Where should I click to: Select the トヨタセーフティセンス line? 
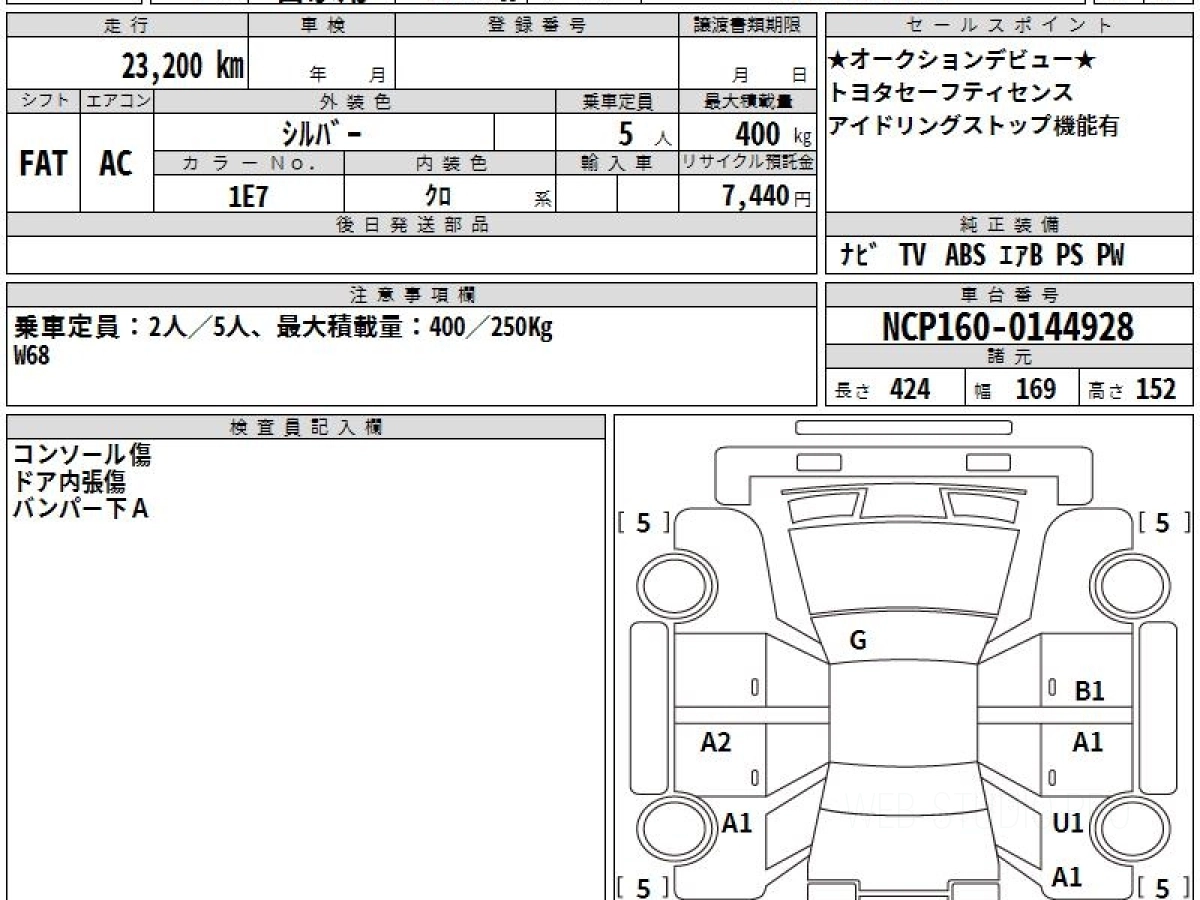point(951,94)
